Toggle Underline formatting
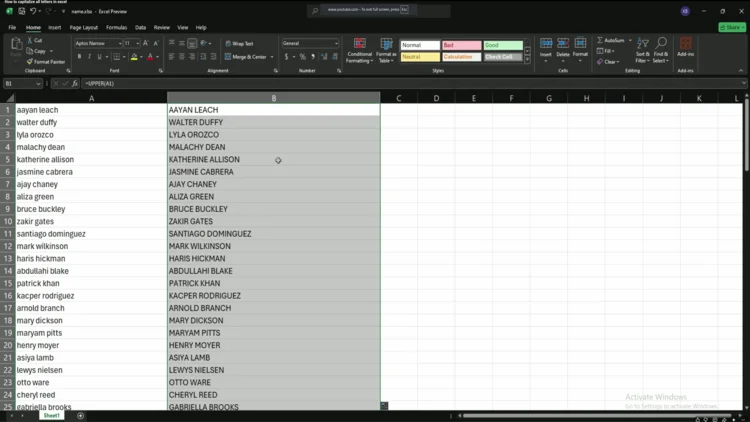The height and width of the screenshot is (422, 750). tap(99, 57)
